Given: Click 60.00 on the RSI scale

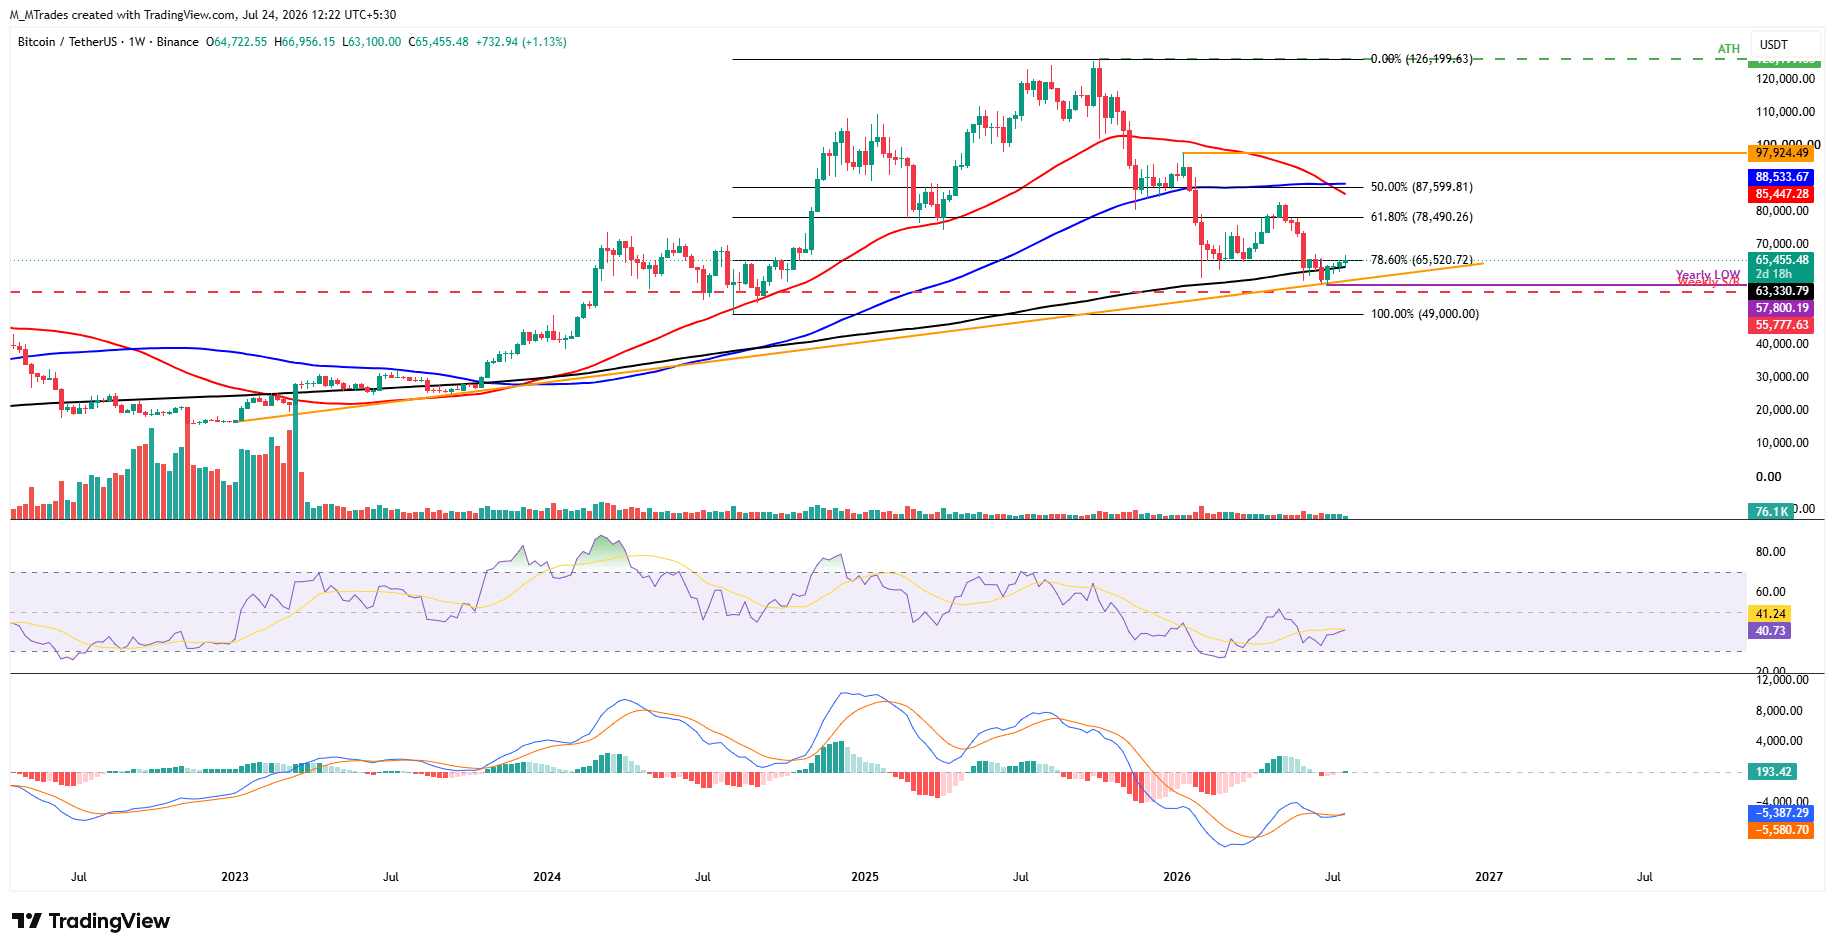Looking at the screenshot, I should coord(1770,592).
